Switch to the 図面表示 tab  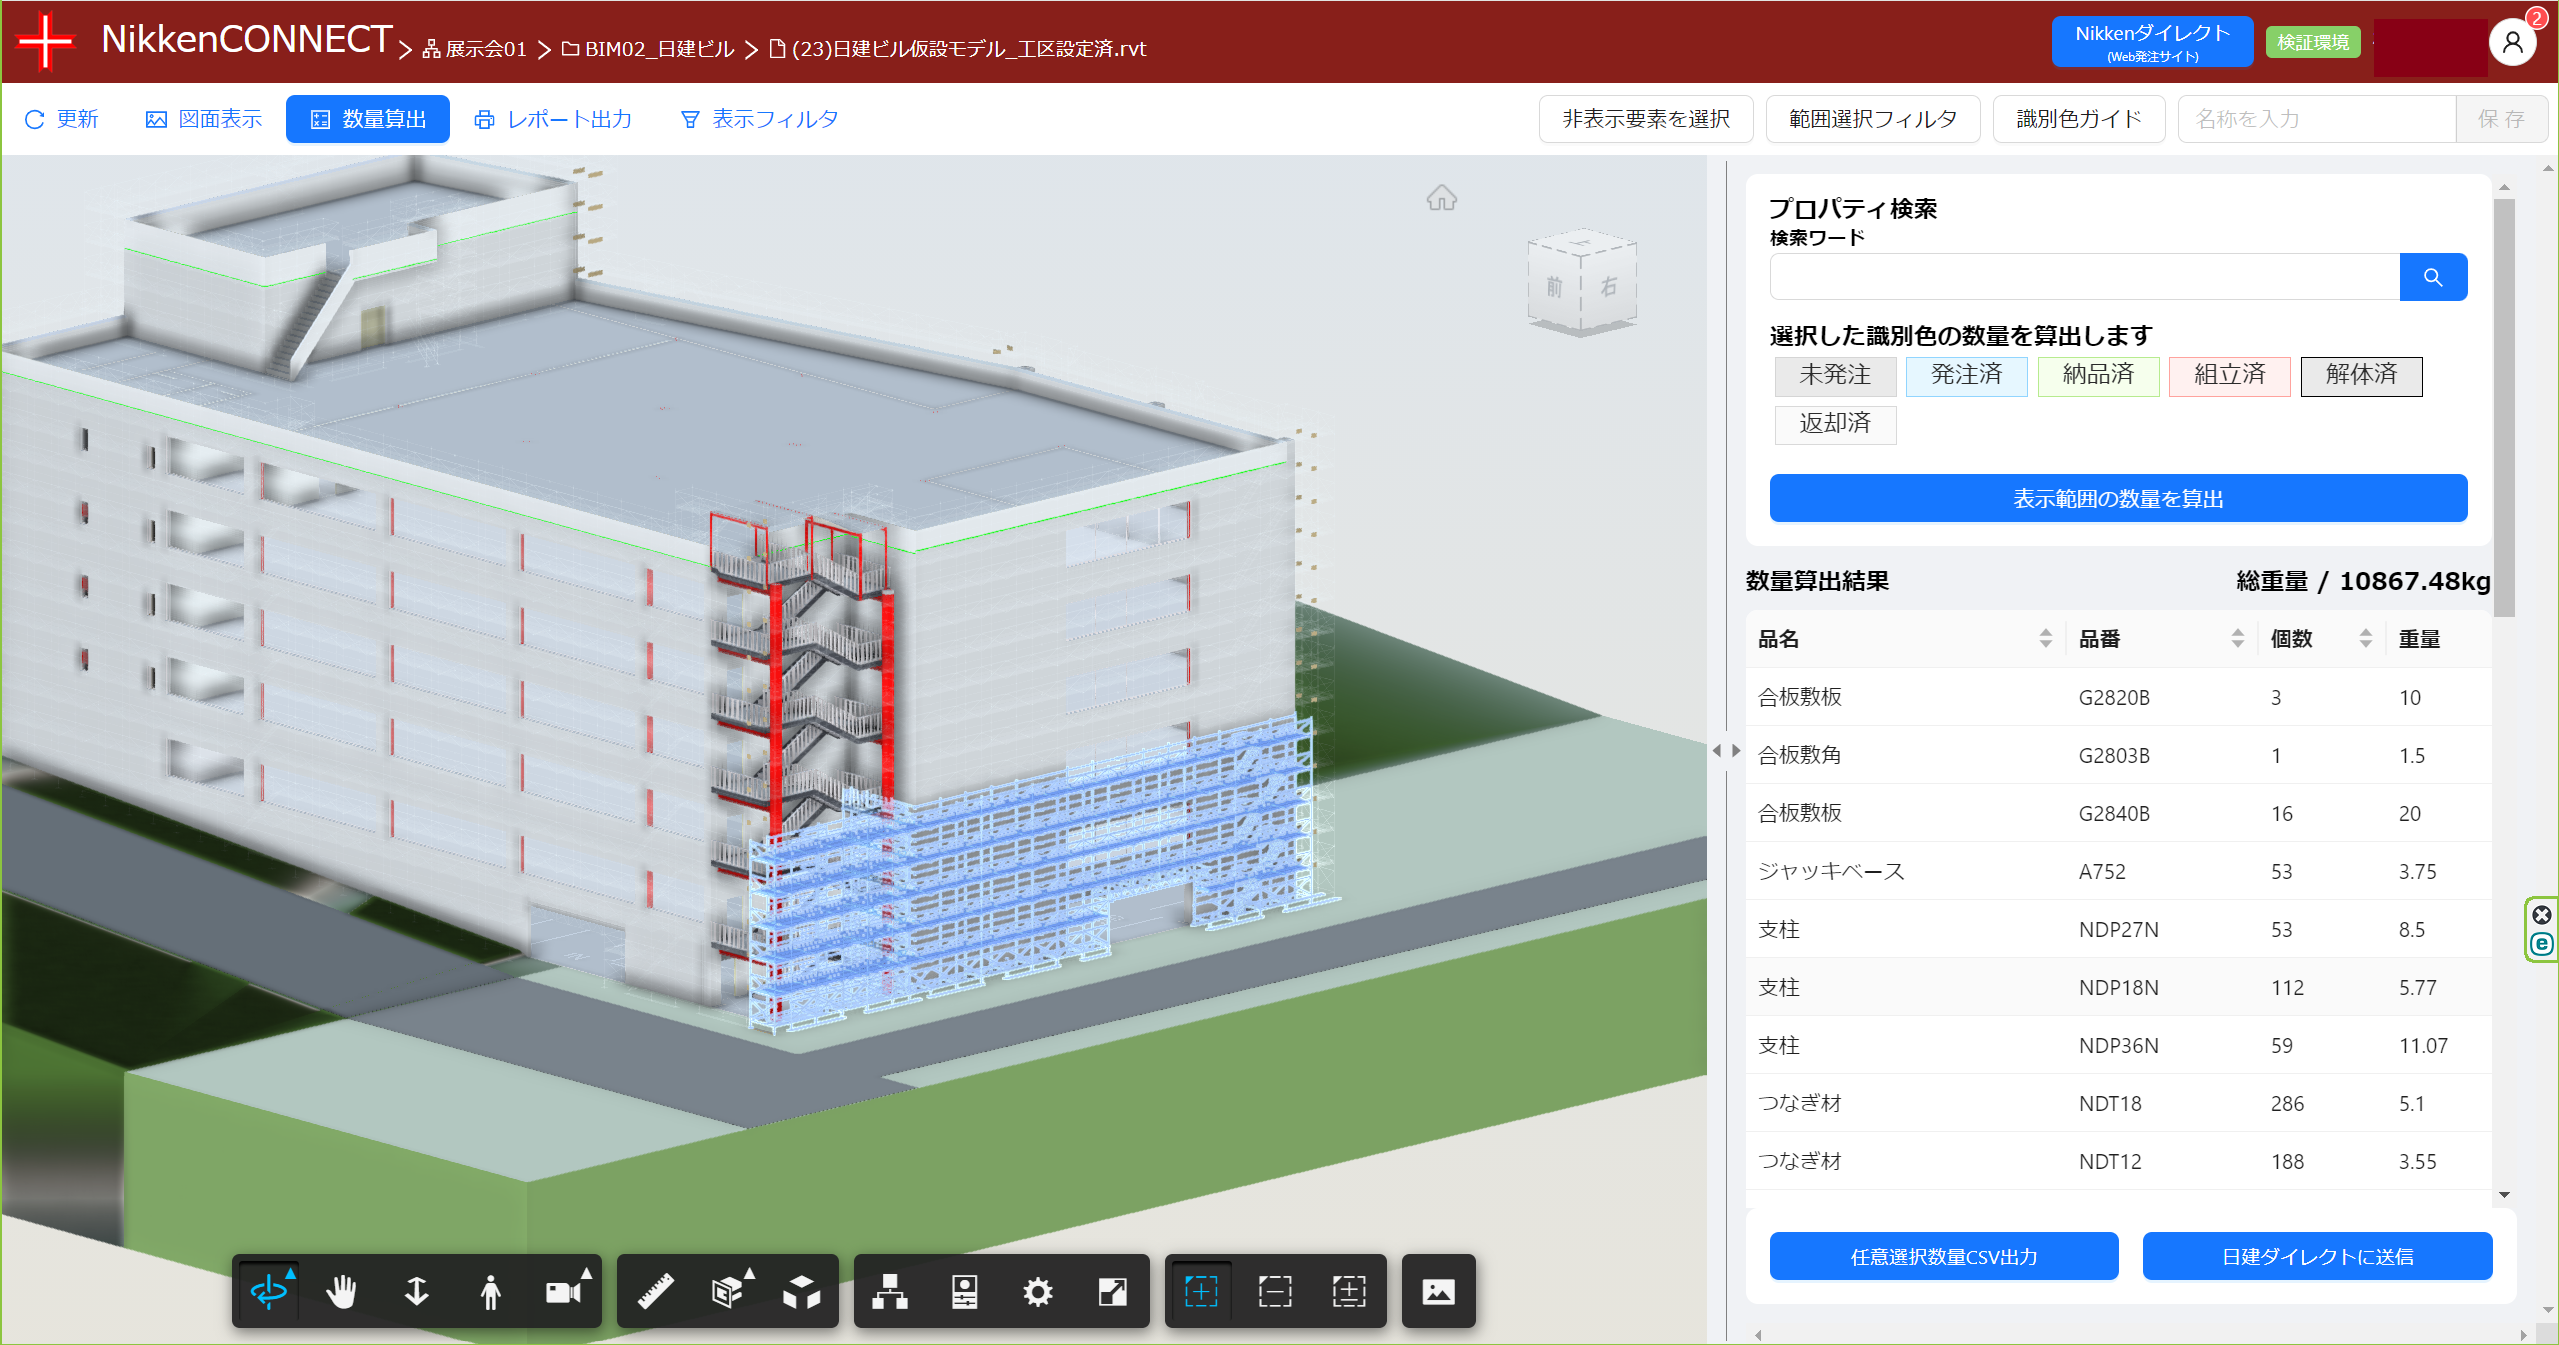point(204,119)
